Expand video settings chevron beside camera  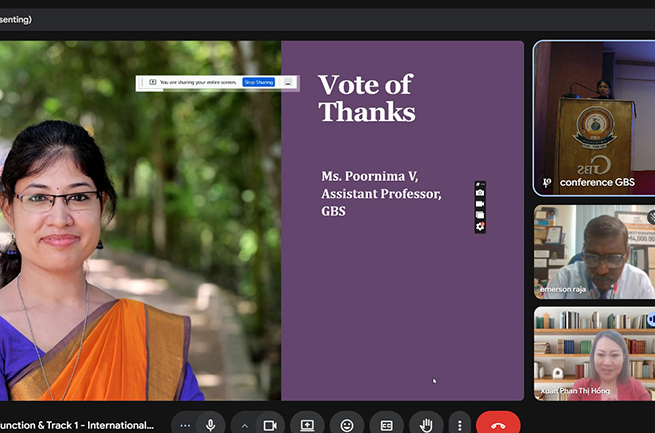point(245,425)
